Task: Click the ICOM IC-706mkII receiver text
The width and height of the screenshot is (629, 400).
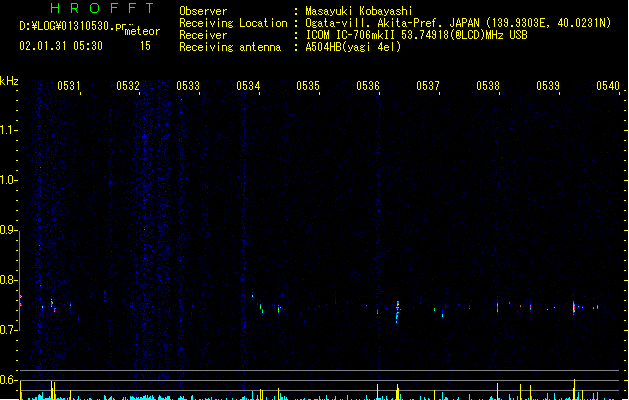Action: tap(416, 35)
